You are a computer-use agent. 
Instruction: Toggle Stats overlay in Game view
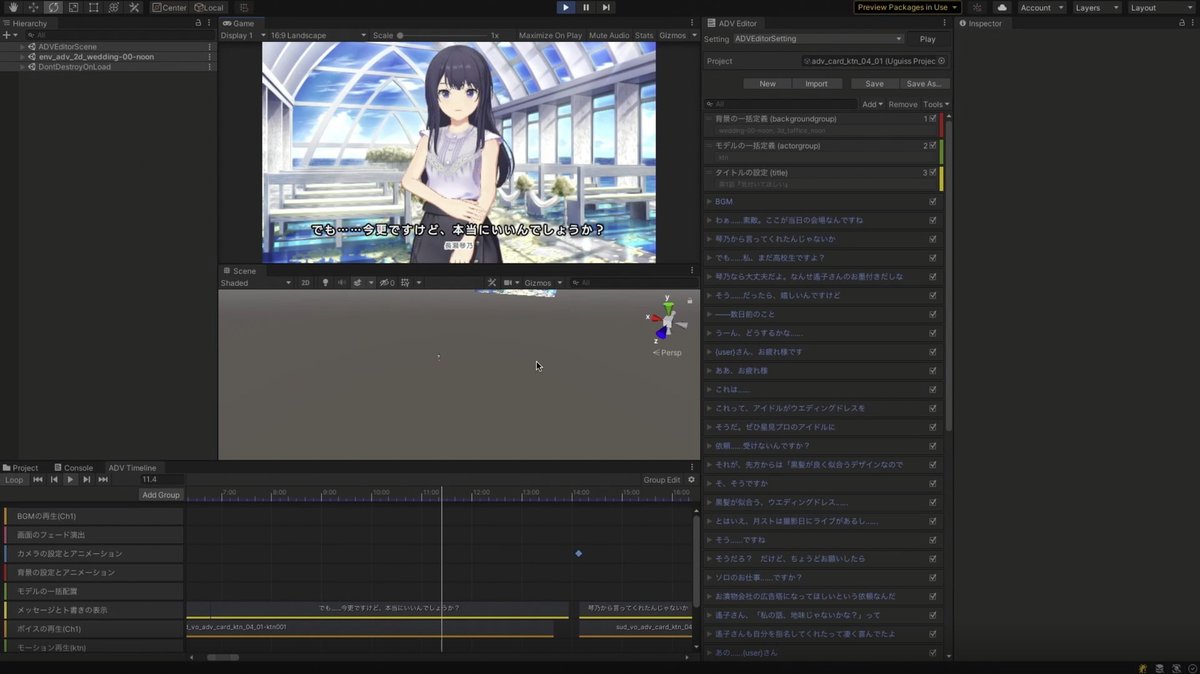point(644,35)
